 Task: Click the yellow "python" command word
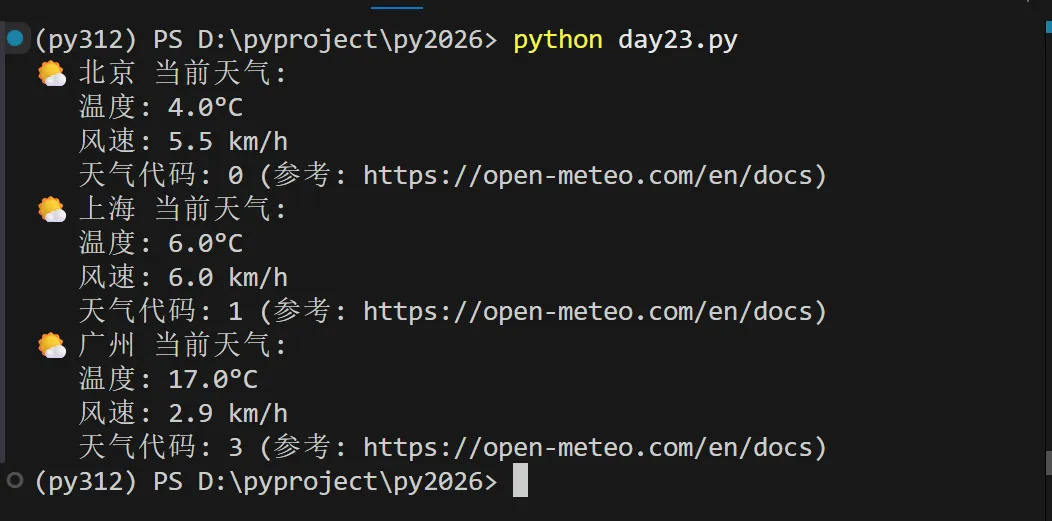(x=557, y=40)
